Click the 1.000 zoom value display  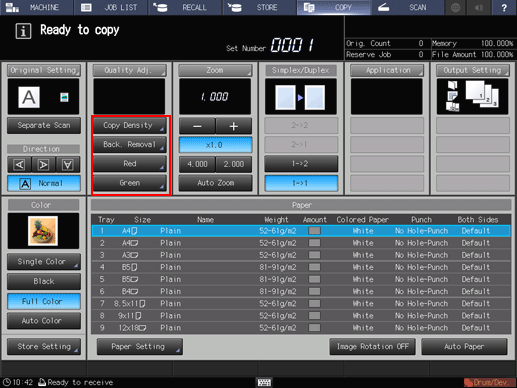[215, 97]
